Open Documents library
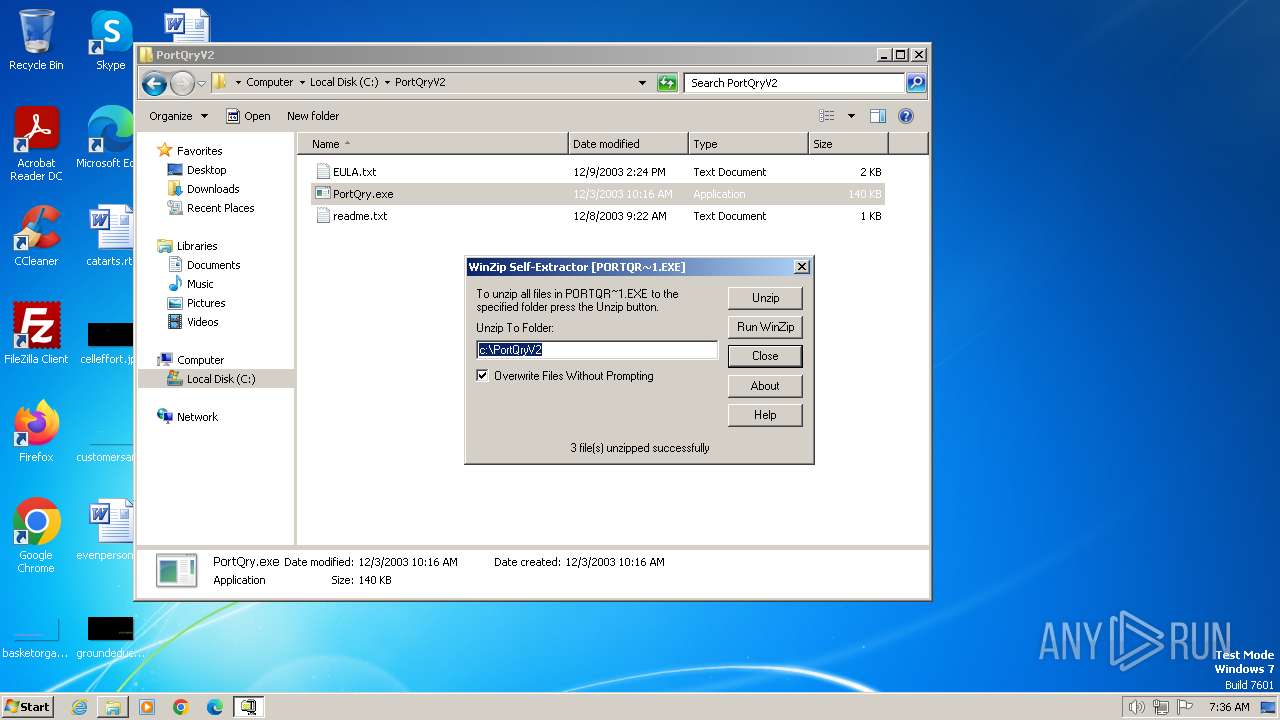Screen dimensions: 1280x720 tap(213, 265)
